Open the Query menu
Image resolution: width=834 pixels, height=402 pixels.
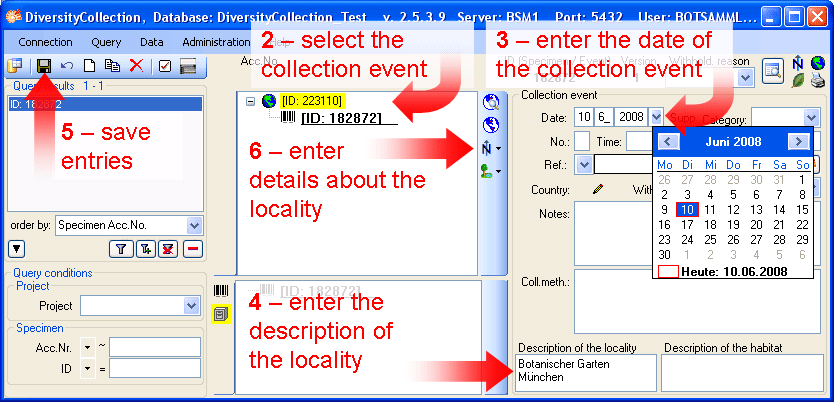pos(106,42)
